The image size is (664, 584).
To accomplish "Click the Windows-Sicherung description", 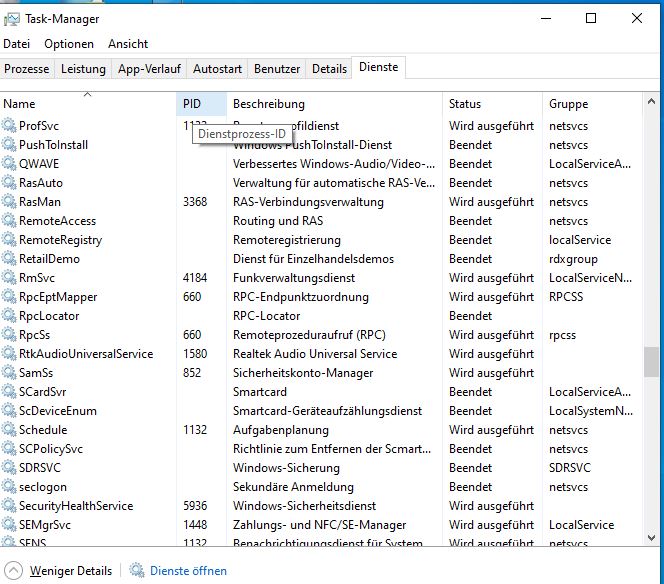I will click(286, 468).
